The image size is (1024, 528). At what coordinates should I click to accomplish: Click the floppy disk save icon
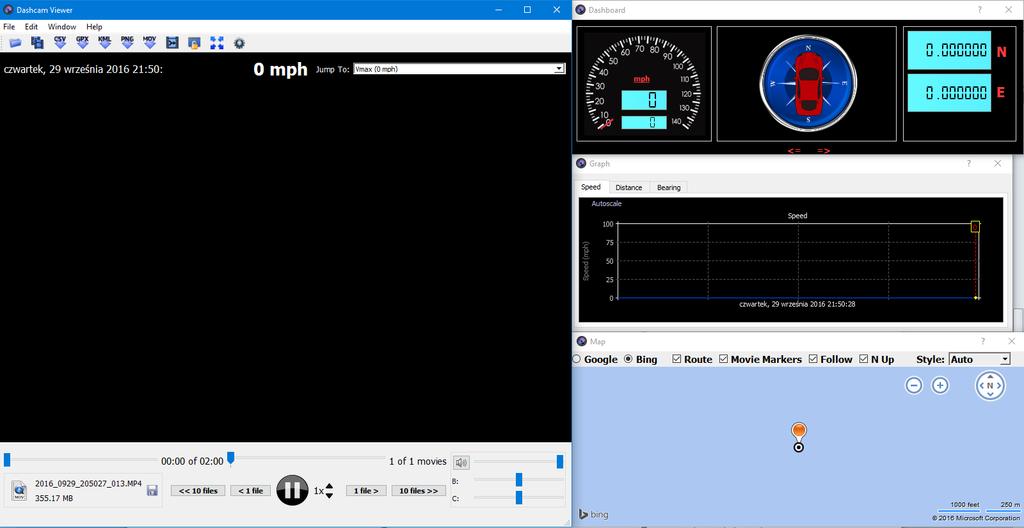pos(152,490)
